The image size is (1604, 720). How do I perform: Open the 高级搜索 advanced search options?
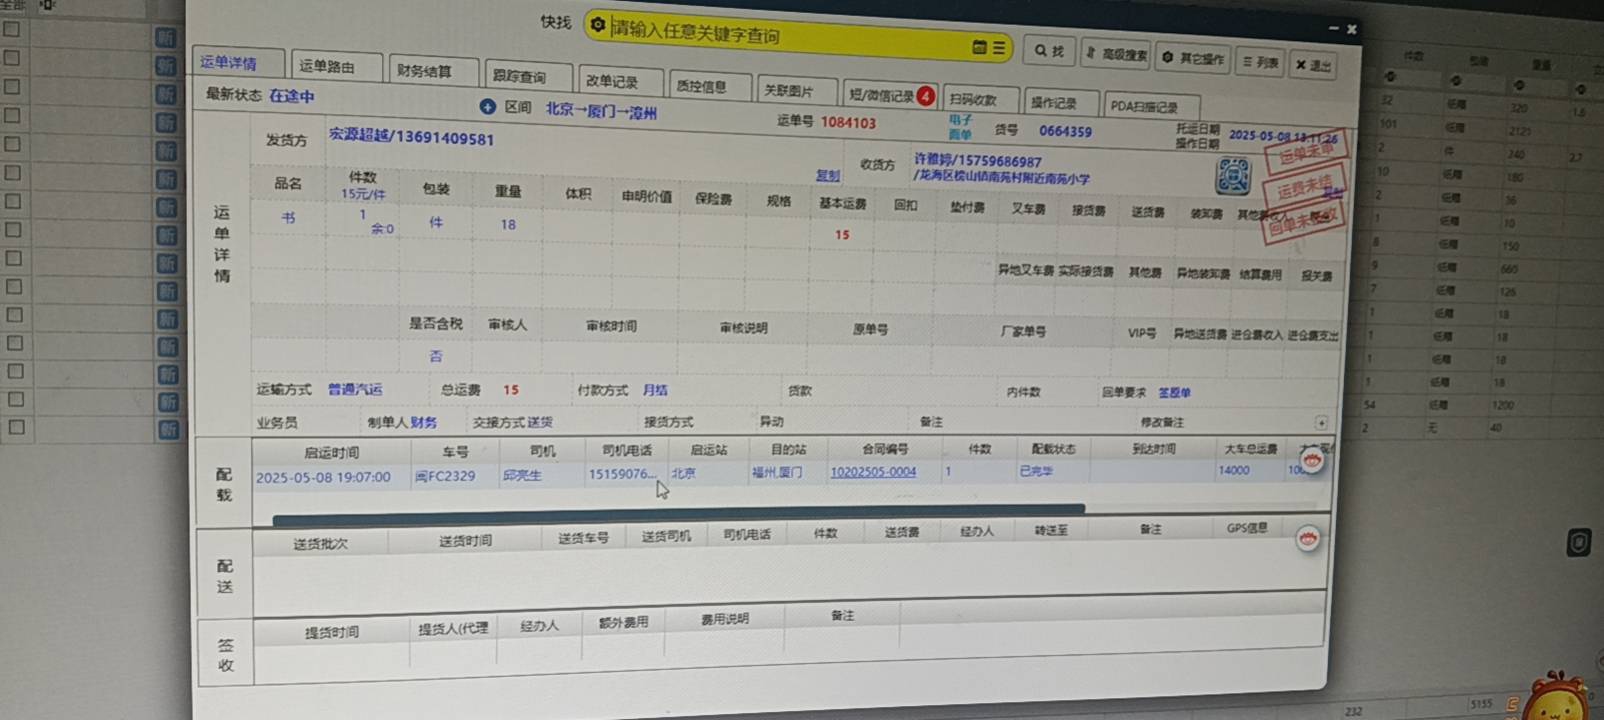coord(1117,55)
